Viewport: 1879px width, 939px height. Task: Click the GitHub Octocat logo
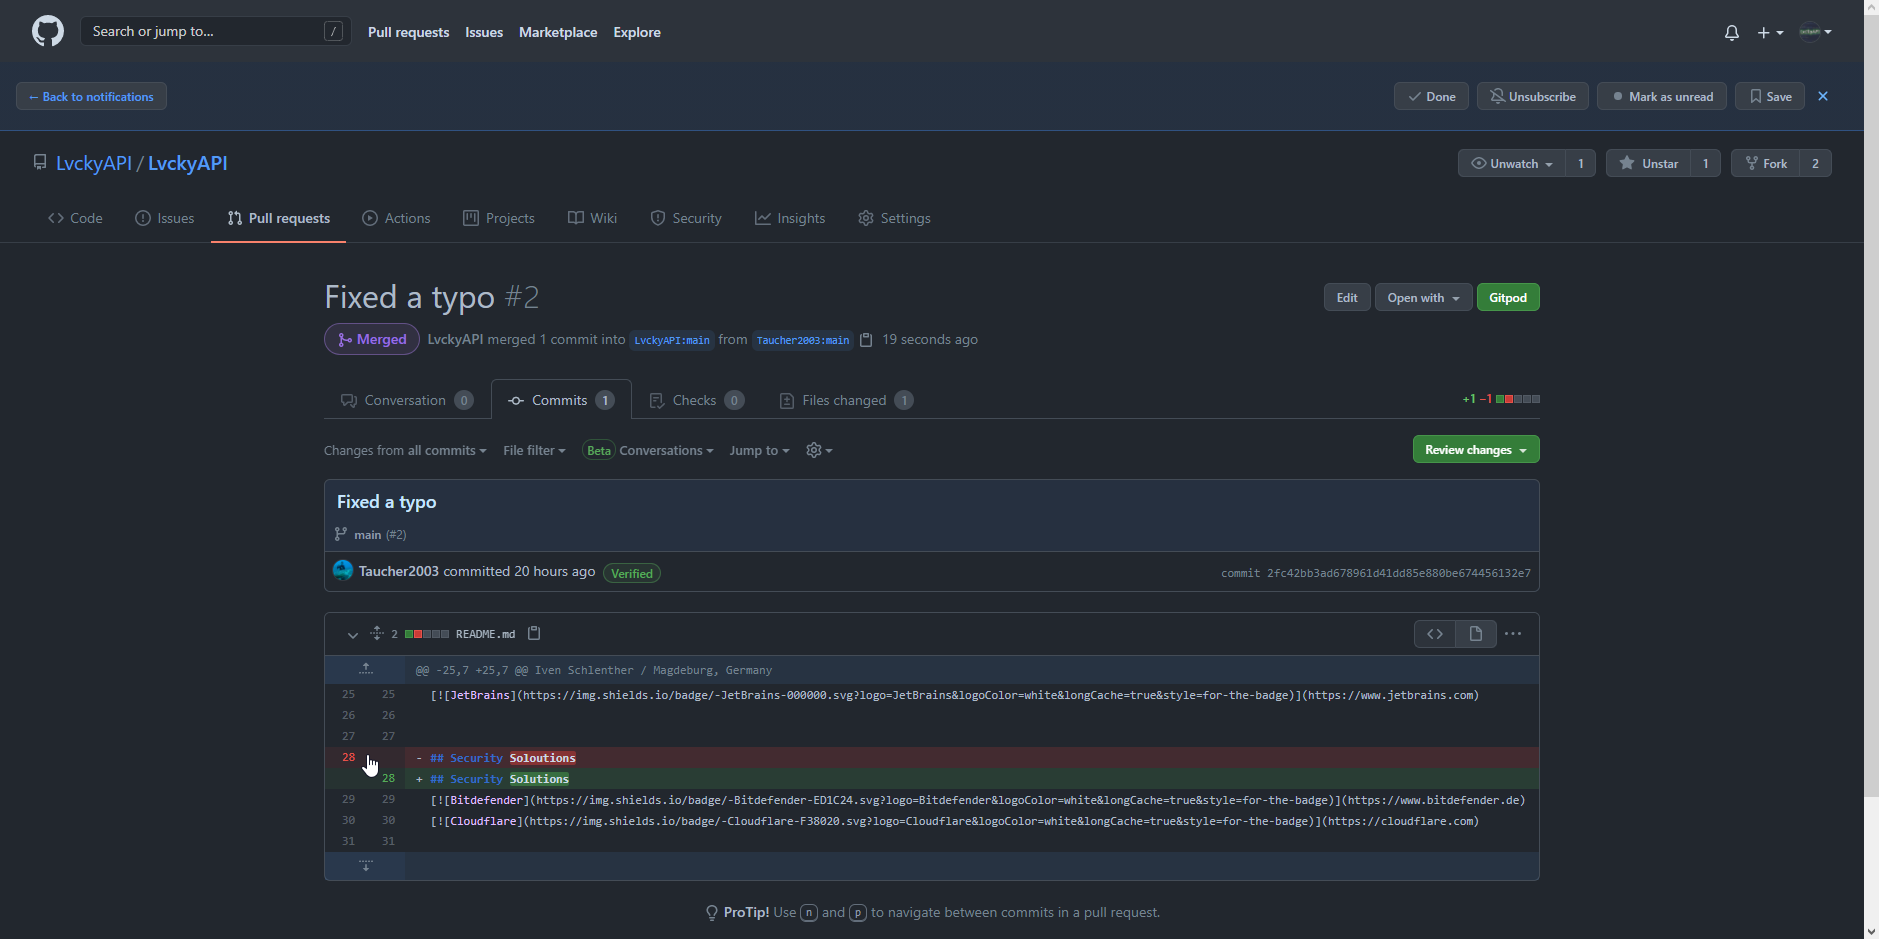47,32
